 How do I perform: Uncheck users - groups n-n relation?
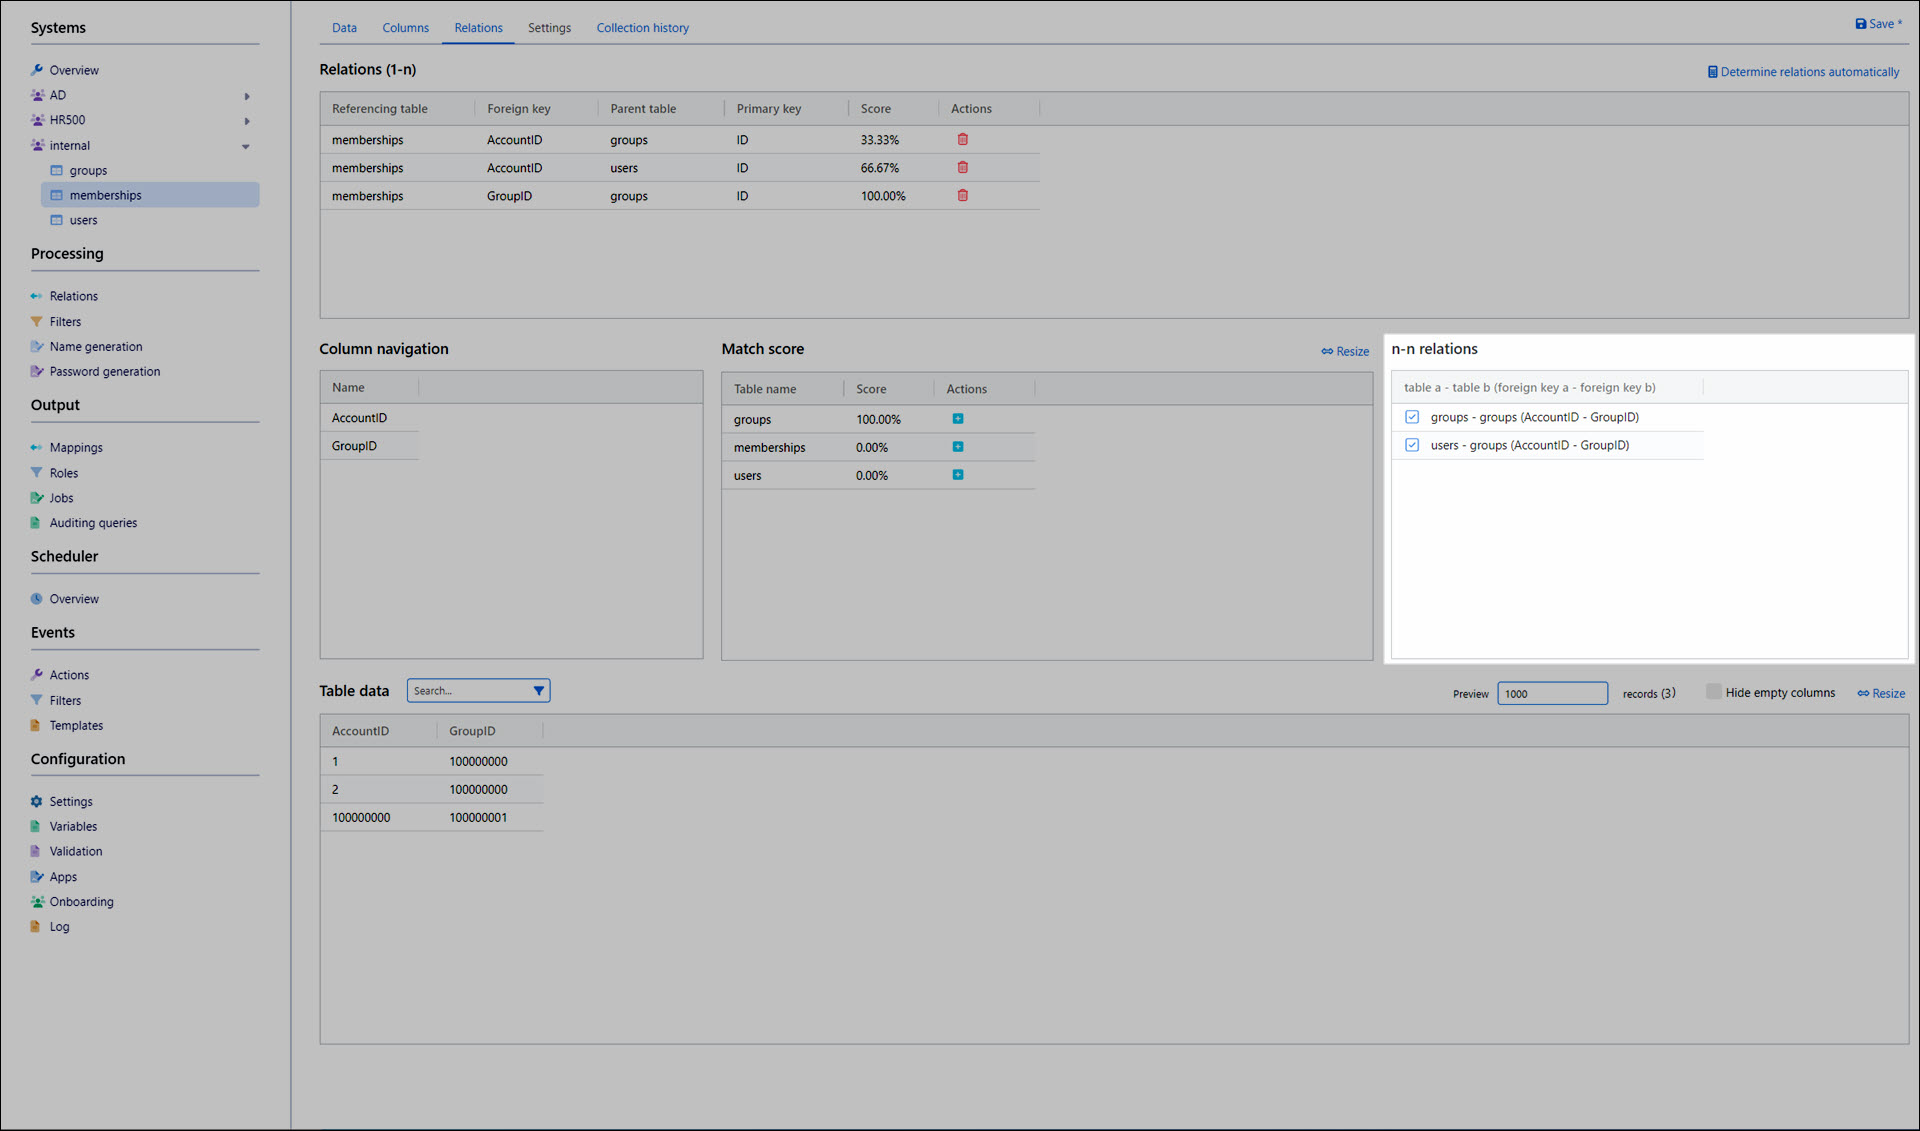[x=1411, y=445]
